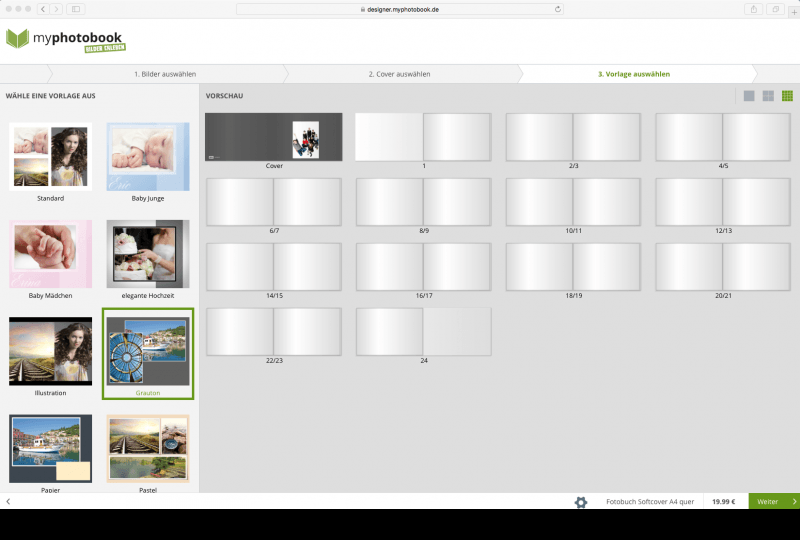The width and height of the screenshot is (800, 540).
Task: Open pages 4/5 preview spread
Action: [723, 137]
